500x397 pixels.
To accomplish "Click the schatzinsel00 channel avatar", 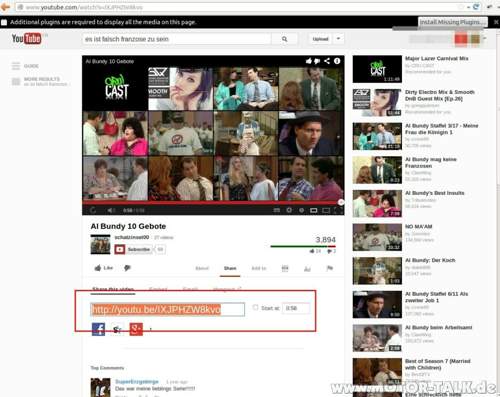I will [x=100, y=244].
